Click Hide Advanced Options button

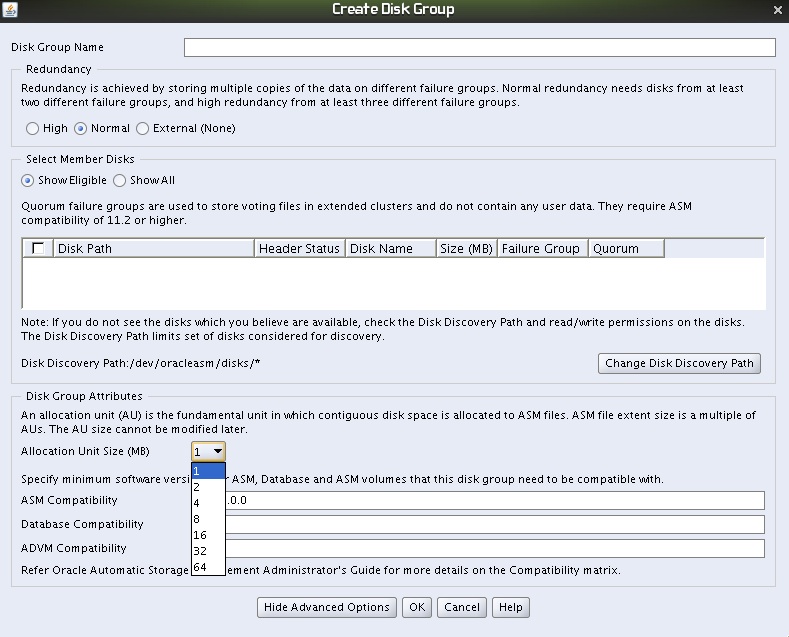pyautogui.click(x=327, y=607)
